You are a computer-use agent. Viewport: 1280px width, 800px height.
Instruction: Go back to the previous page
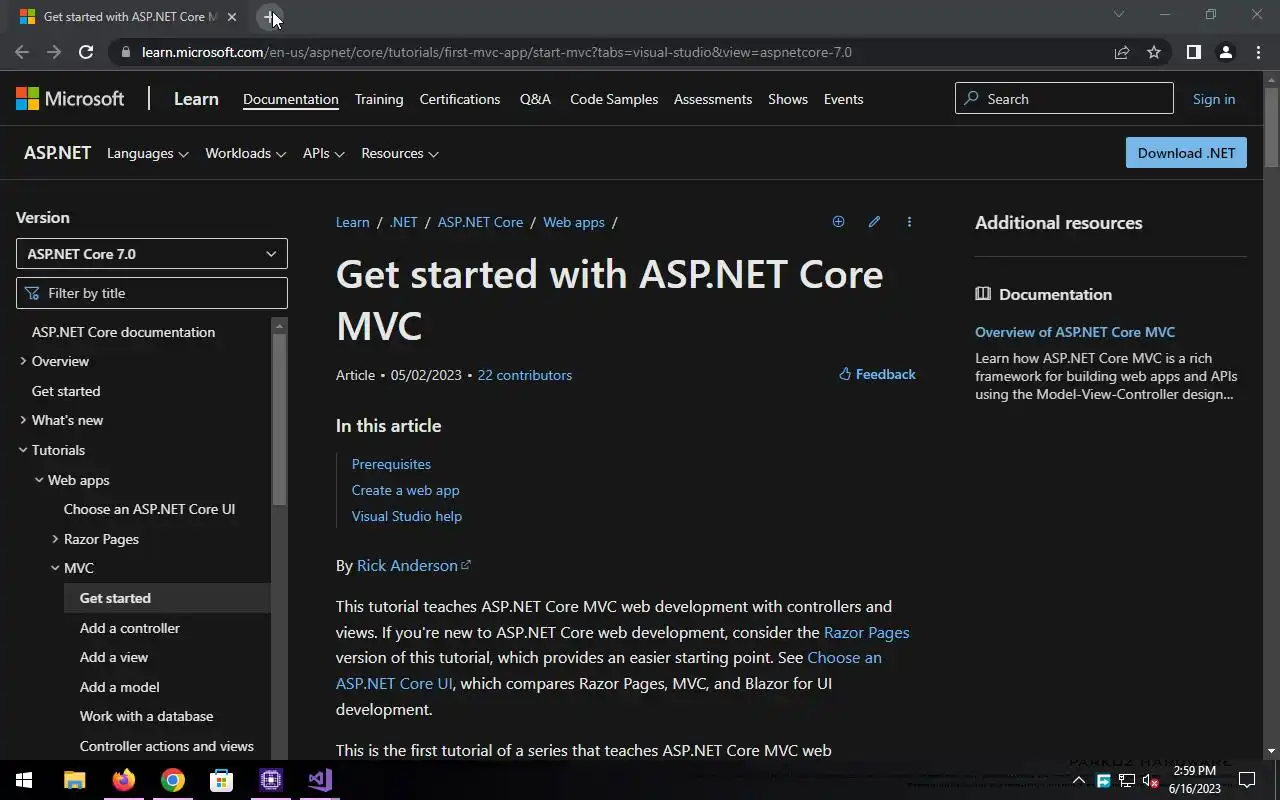click(22, 52)
